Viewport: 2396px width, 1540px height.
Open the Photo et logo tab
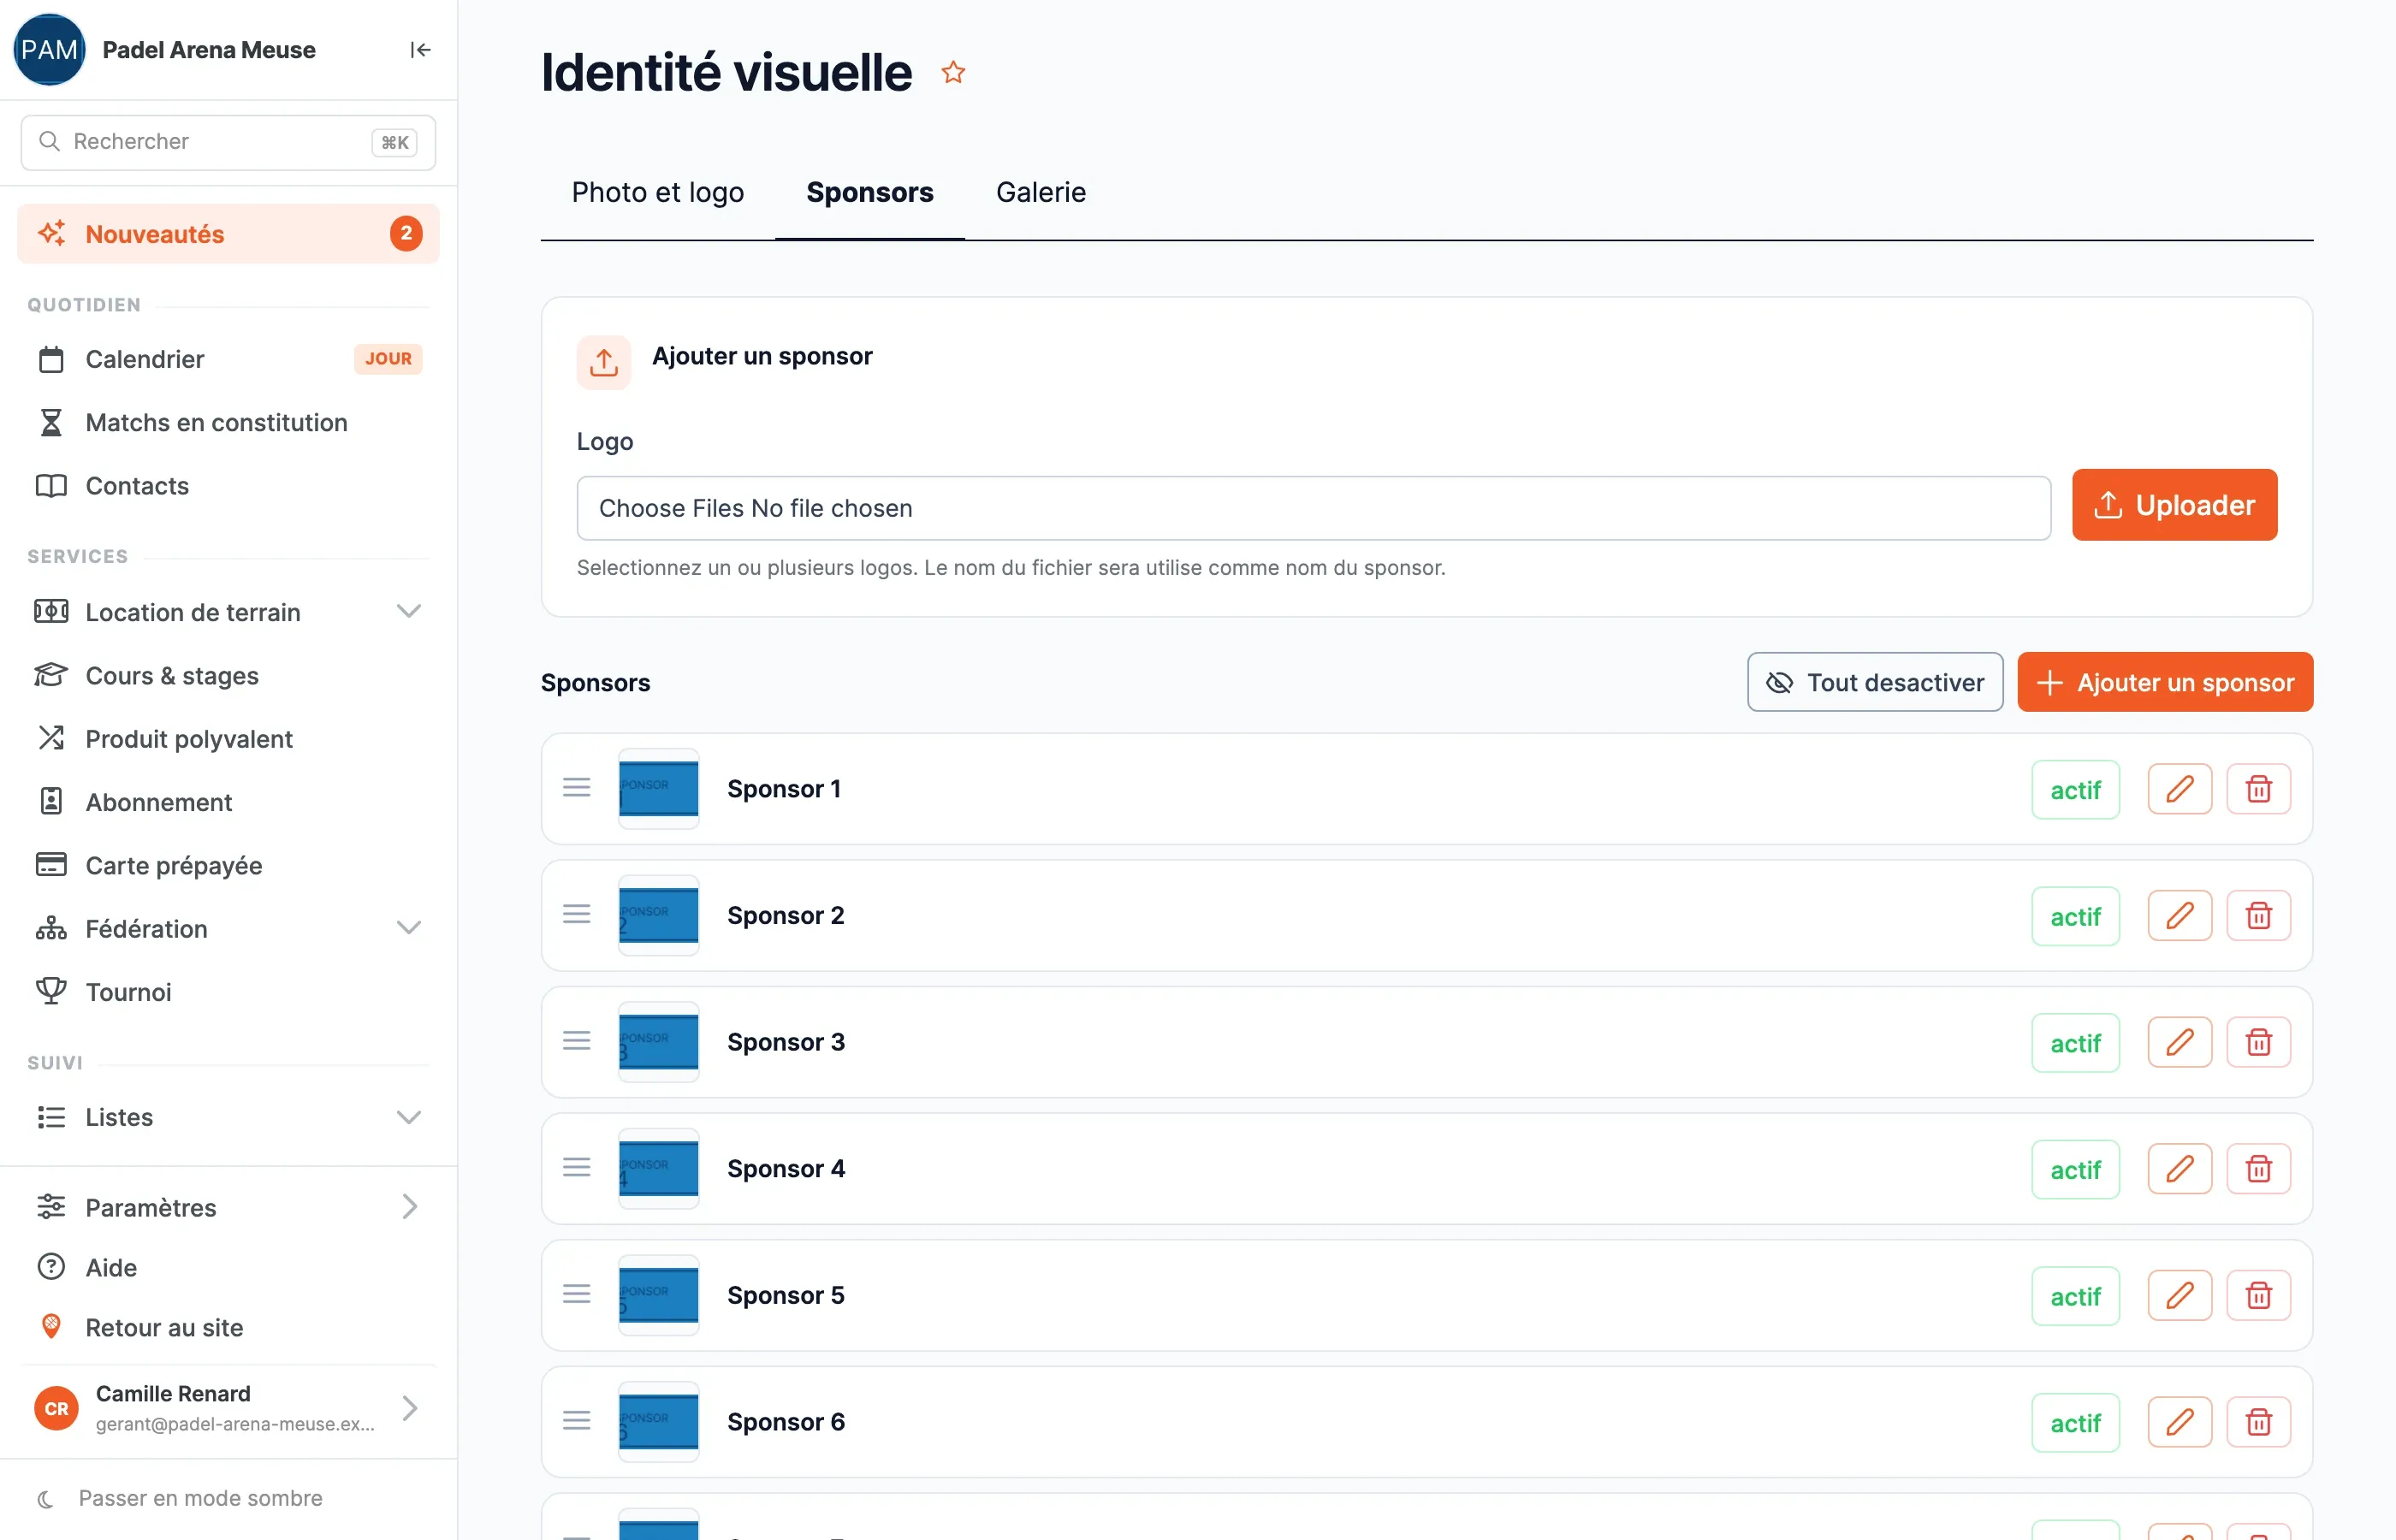point(657,192)
